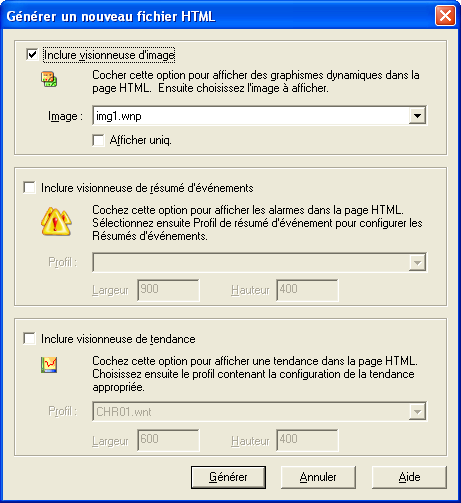Click the trend Largeur field showing 600
Screen dimensions: 461x503
pos(168,440)
